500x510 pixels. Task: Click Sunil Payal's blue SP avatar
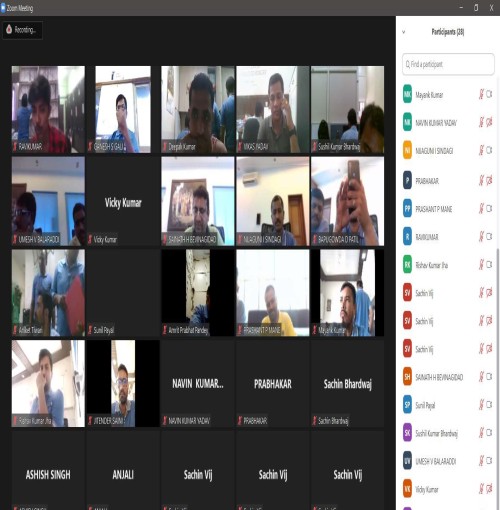407,405
